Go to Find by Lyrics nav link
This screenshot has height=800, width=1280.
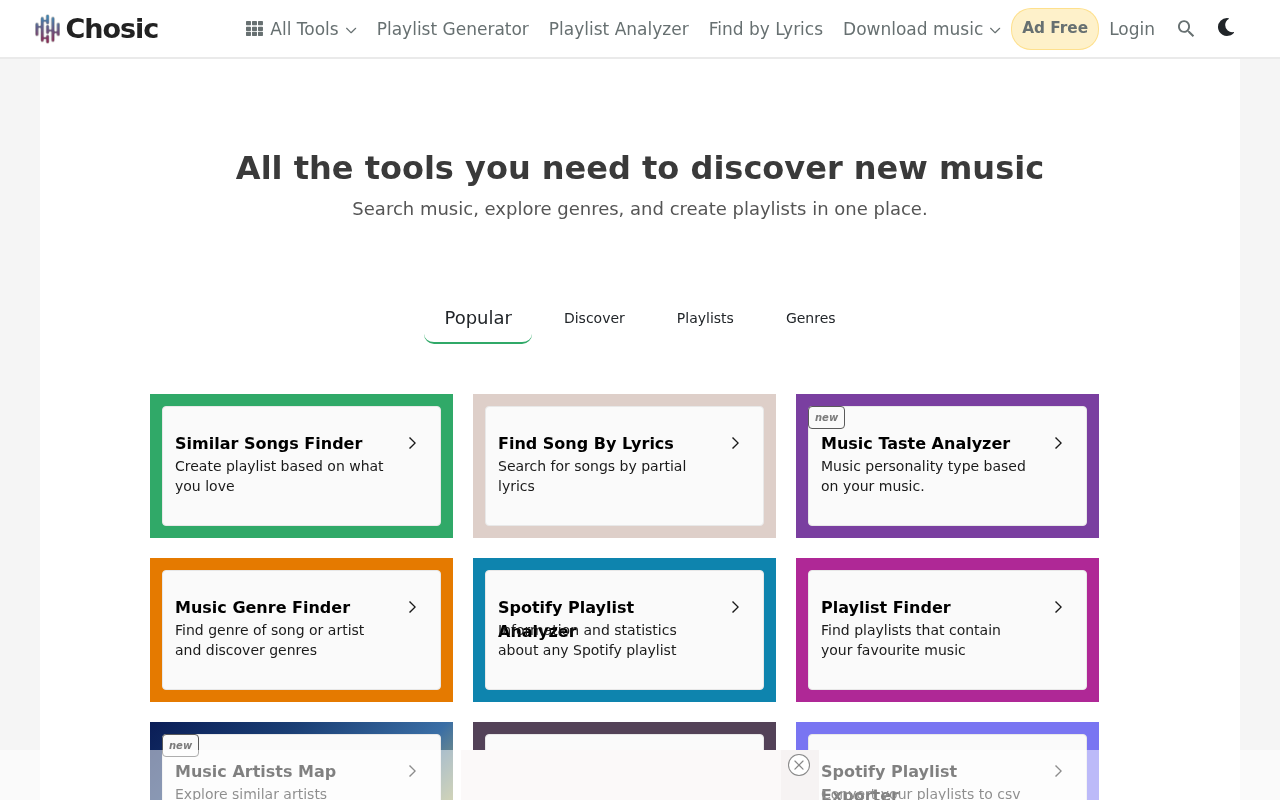(x=766, y=29)
